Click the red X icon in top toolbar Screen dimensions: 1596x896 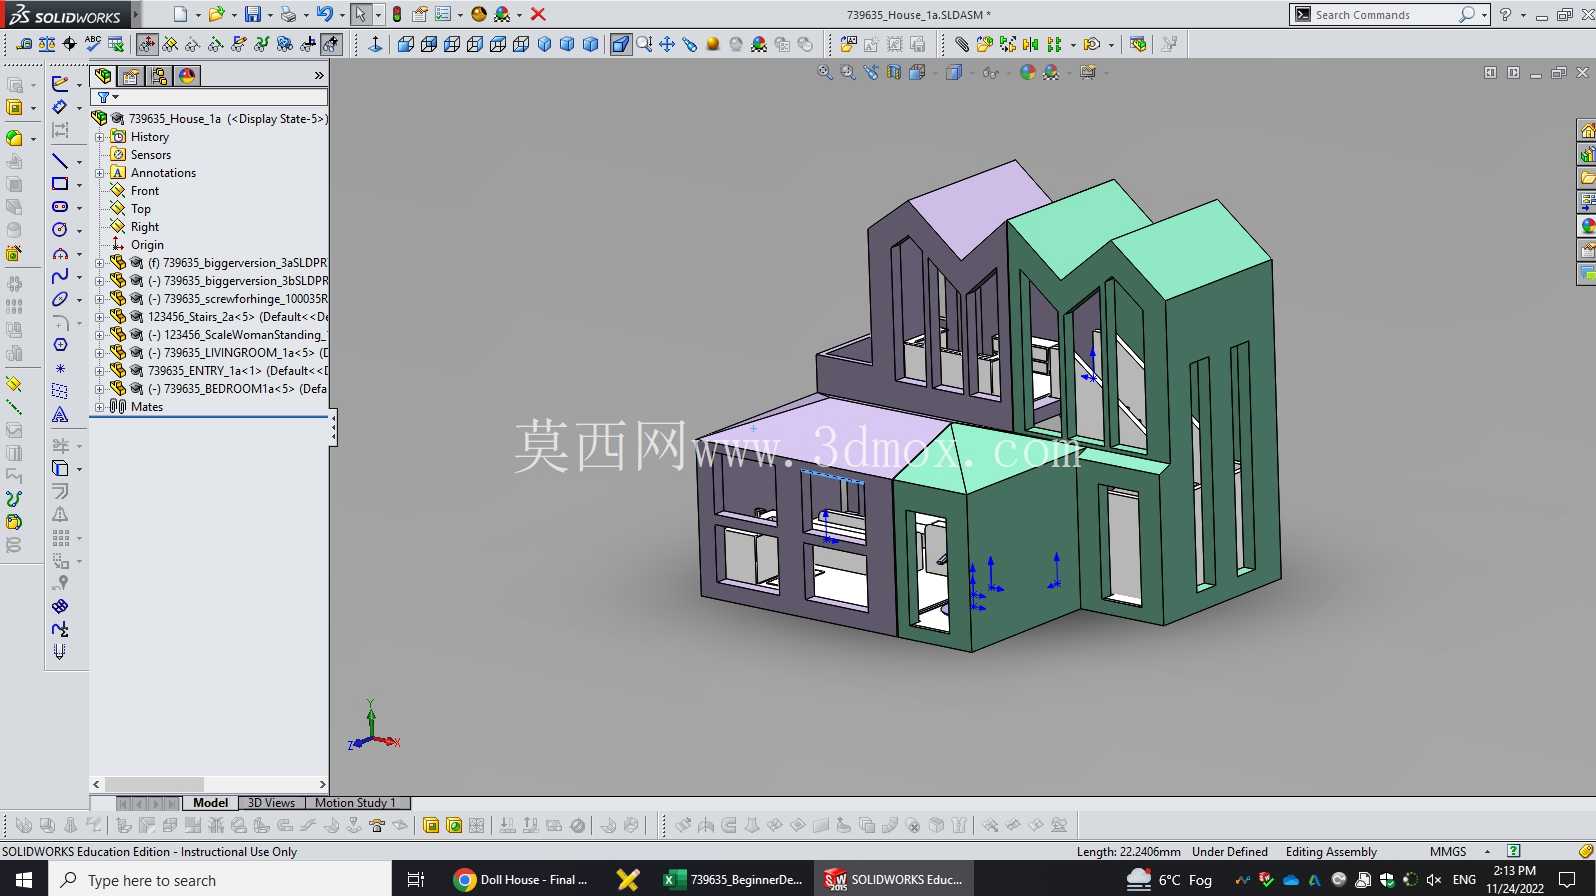[538, 14]
